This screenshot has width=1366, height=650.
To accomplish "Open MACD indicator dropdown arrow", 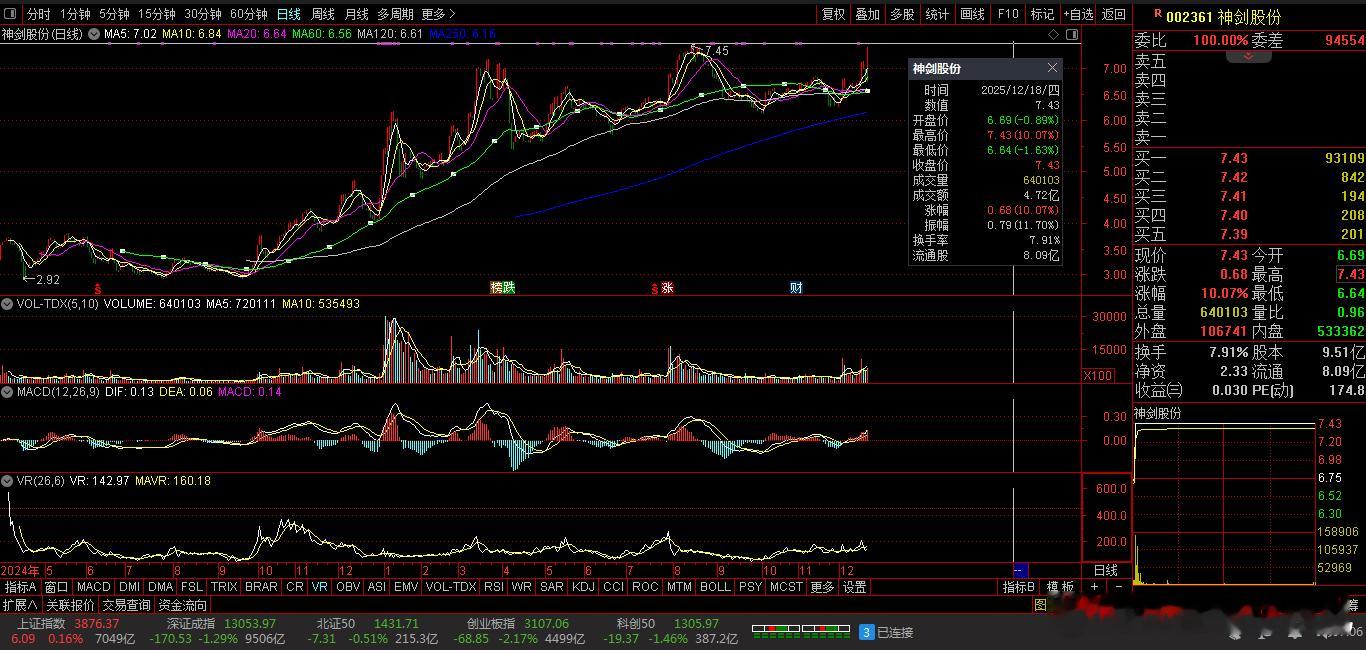I will coord(6,392).
